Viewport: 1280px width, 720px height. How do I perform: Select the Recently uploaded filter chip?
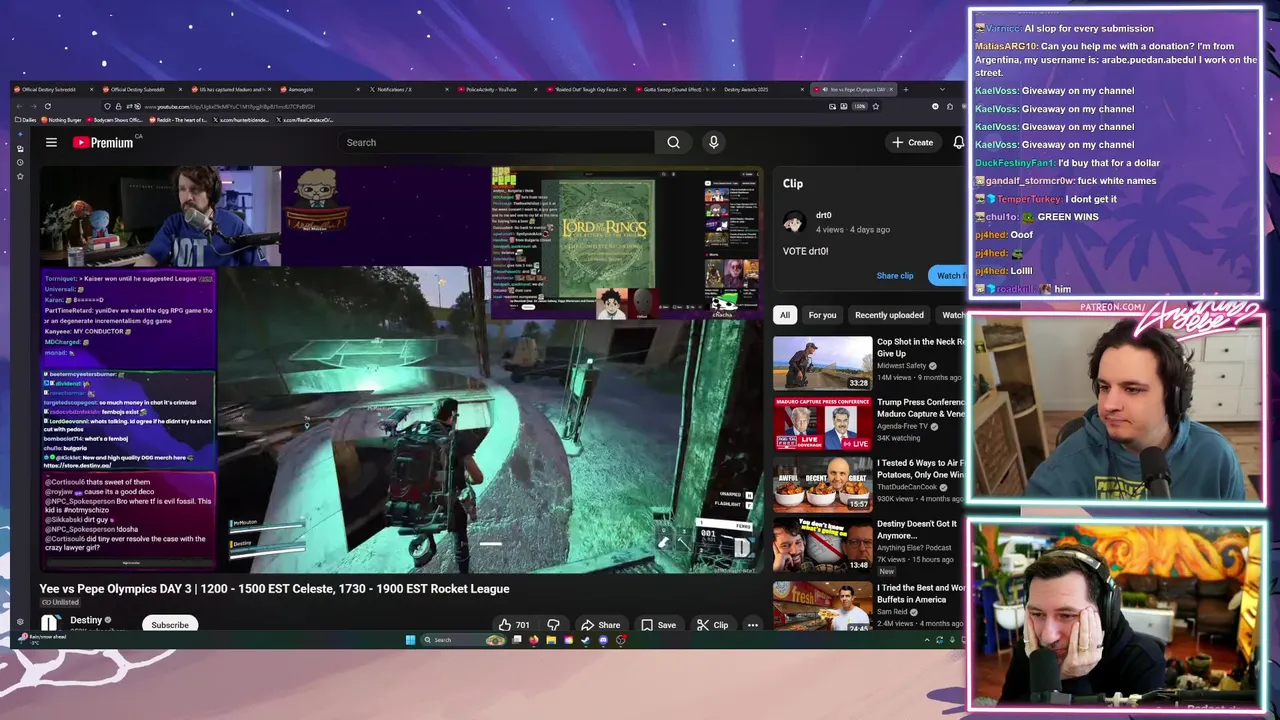(x=889, y=315)
